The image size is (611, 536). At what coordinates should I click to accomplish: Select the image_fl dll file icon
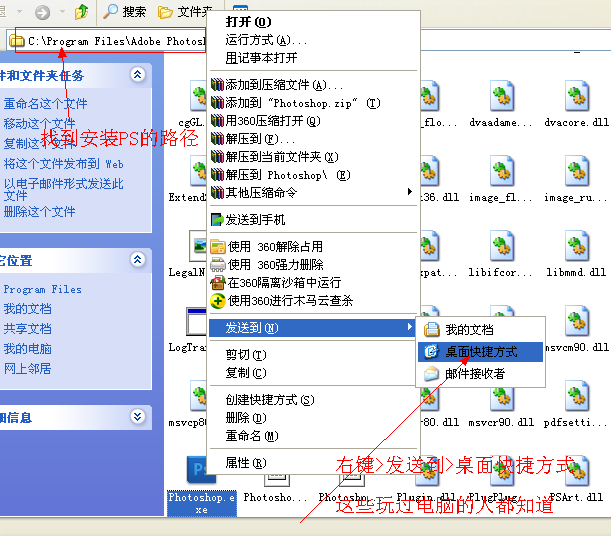tap(501, 171)
